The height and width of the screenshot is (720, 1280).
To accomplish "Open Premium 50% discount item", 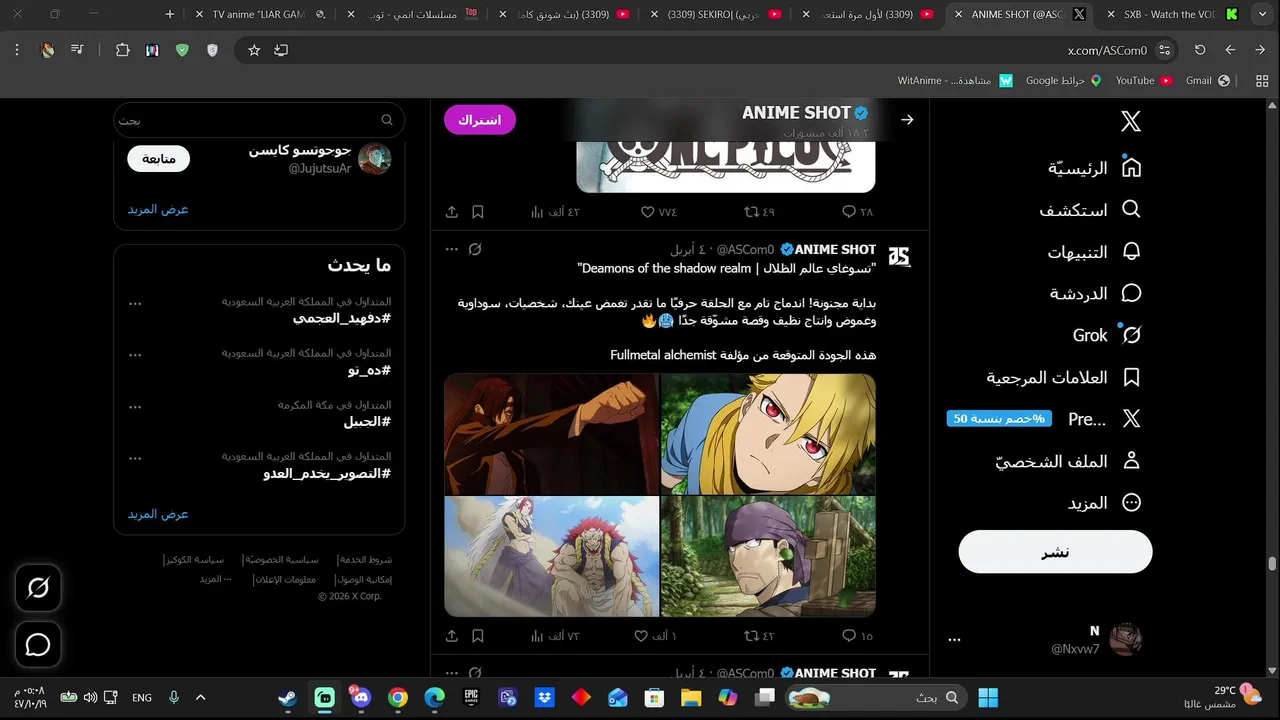I will coord(1044,420).
